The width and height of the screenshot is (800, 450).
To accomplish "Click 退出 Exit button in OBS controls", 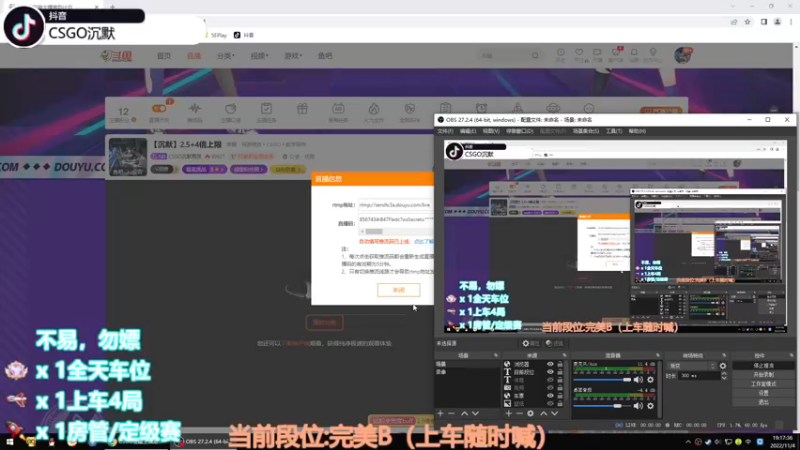I will [x=763, y=402].
